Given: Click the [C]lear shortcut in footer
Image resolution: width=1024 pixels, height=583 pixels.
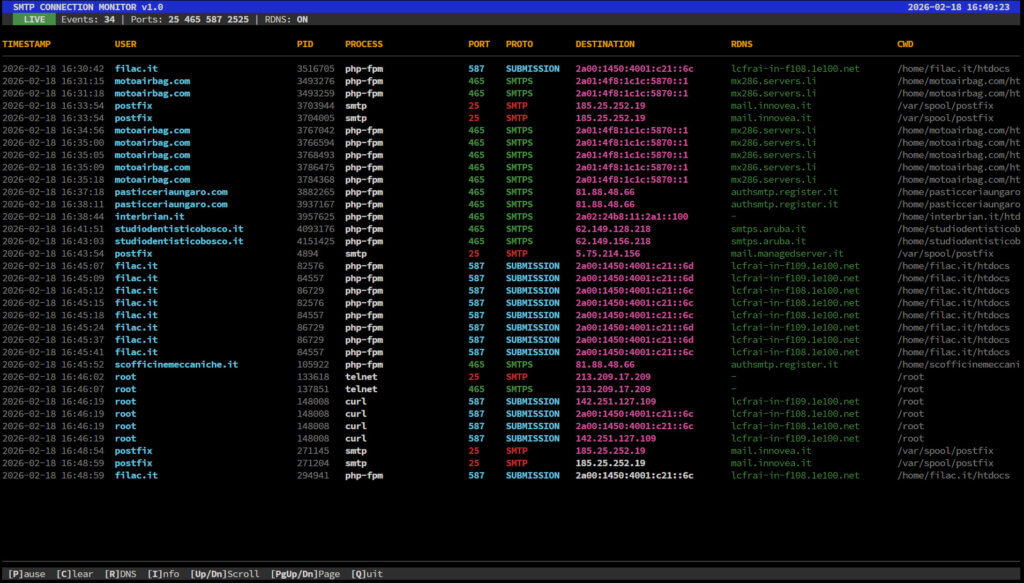Looking at the screenshot, I should [x=74, y=574].
